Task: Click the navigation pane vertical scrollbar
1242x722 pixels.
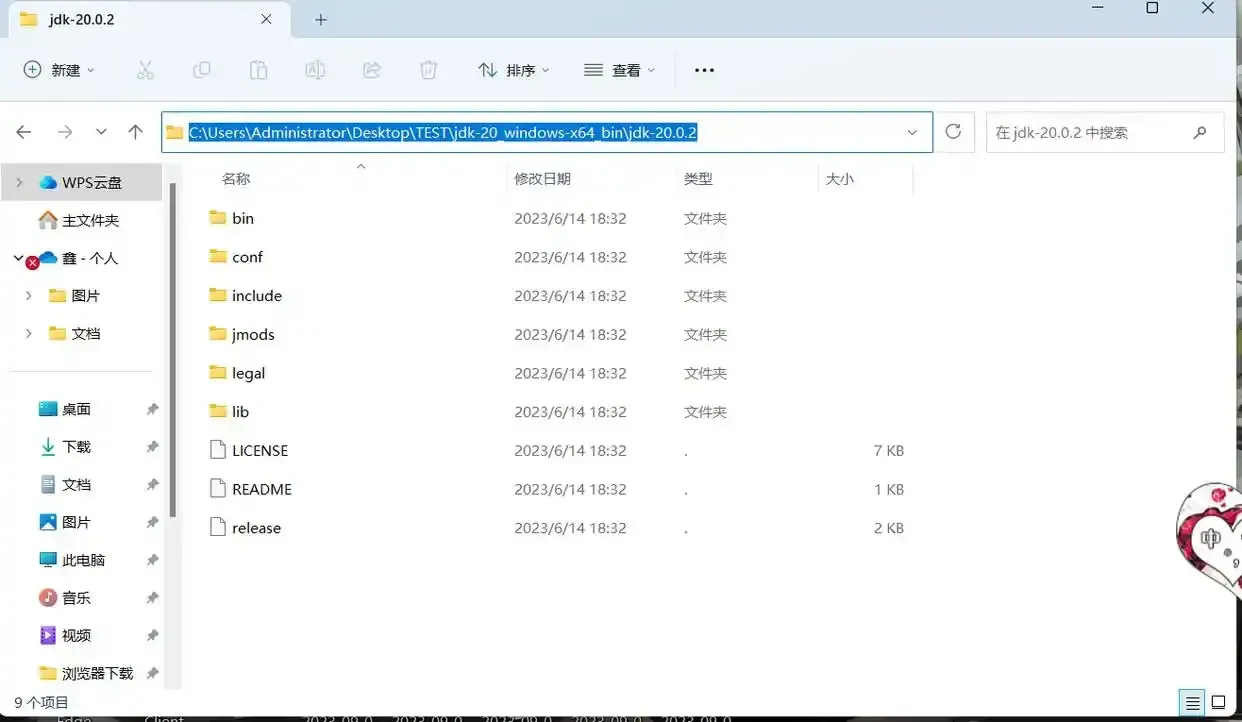Action: pos(172,350)
